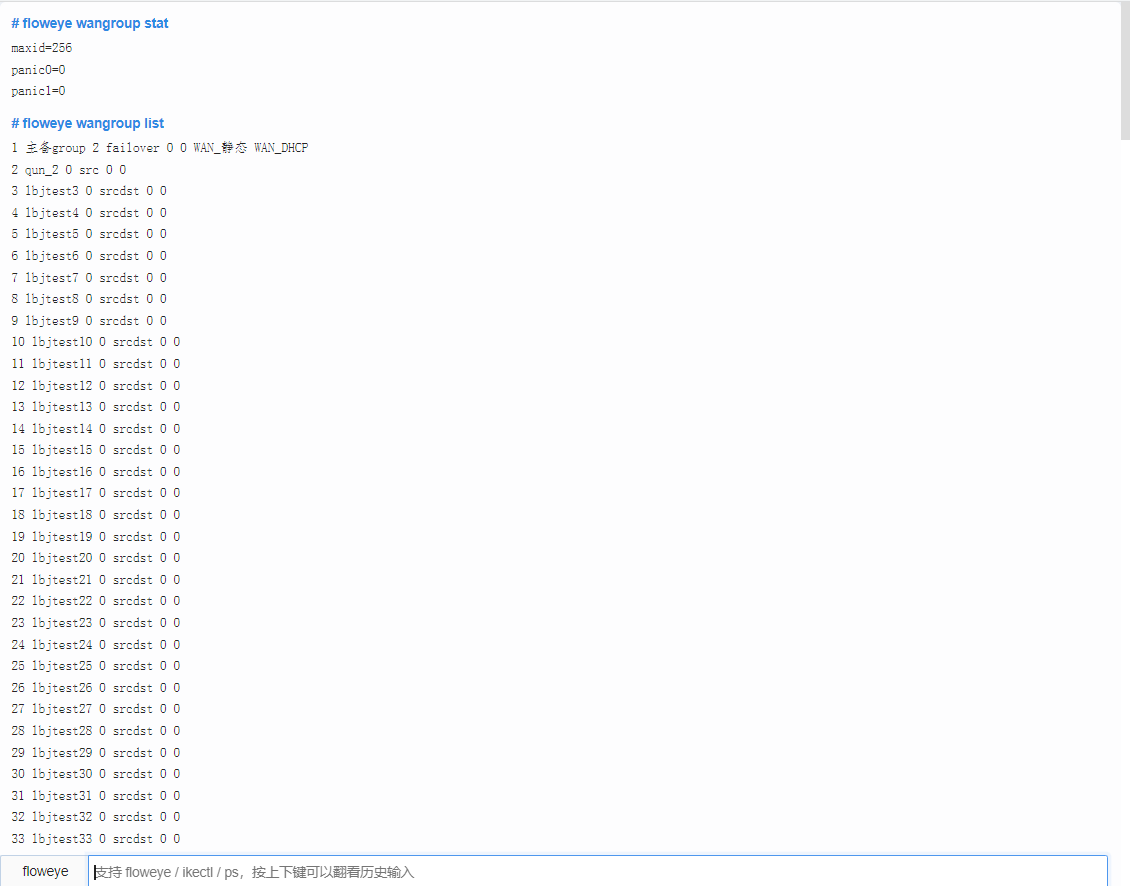The height and width of the screenshot is (886, 1130).
Task: Click the lbjtest17 row
Action: [96, 493]
